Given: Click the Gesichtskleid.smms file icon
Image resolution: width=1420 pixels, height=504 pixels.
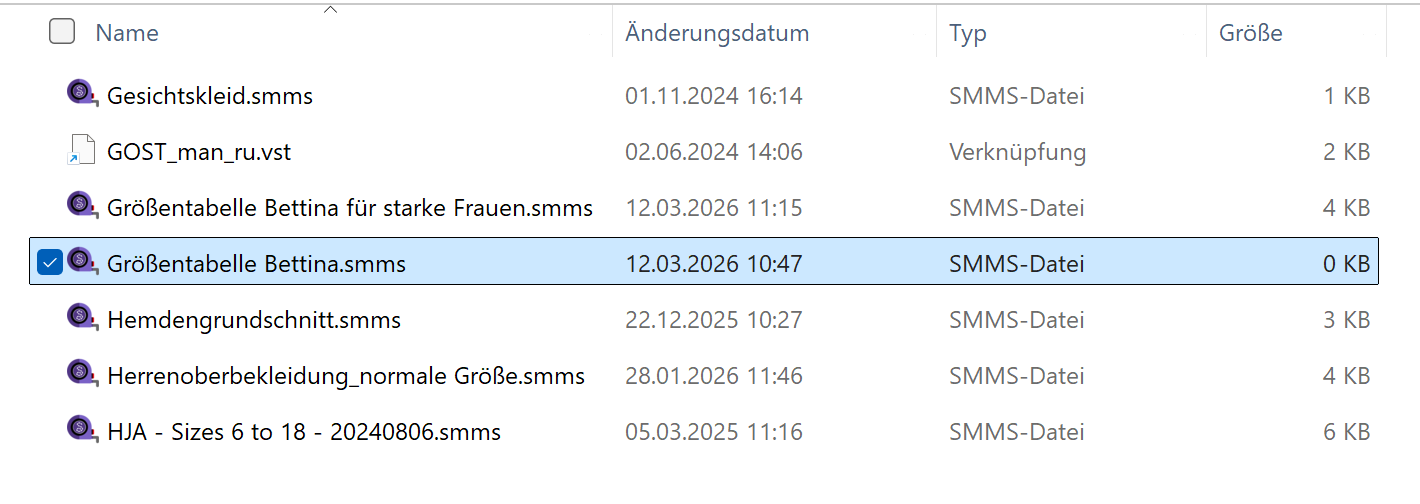Looking at the screenshot, I should point(82,94).
